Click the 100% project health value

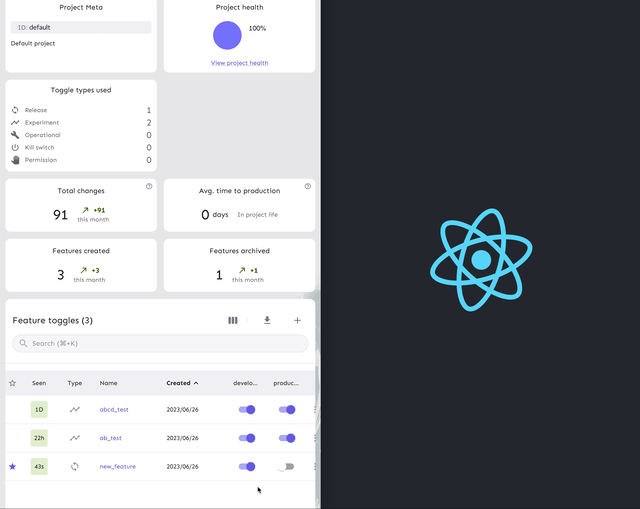point(258,28)
